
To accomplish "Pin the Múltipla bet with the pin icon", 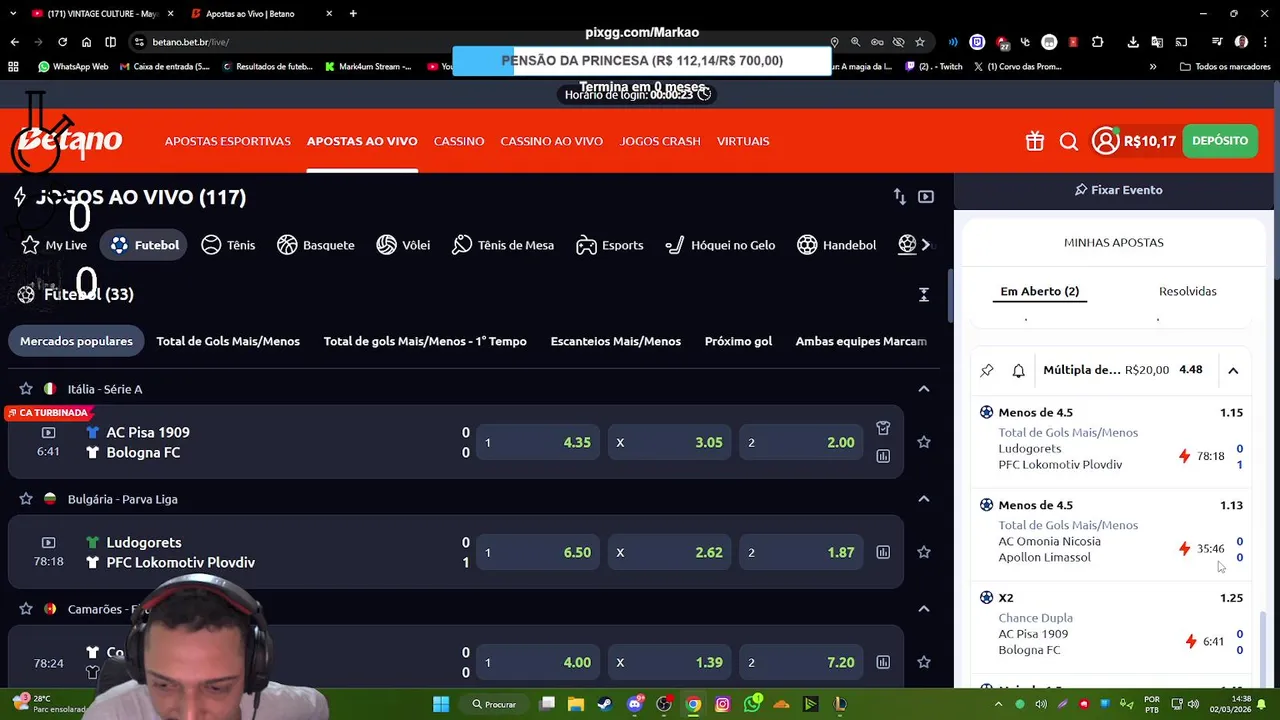I will (x=987, y=370).
